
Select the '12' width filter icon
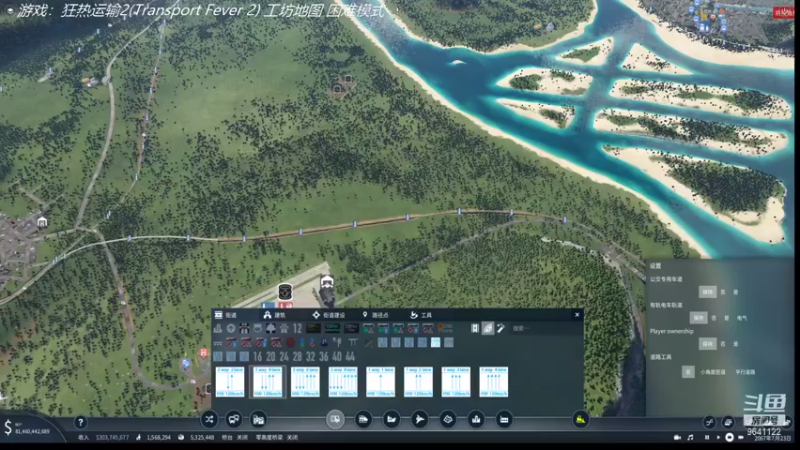(x=297, y=328)
